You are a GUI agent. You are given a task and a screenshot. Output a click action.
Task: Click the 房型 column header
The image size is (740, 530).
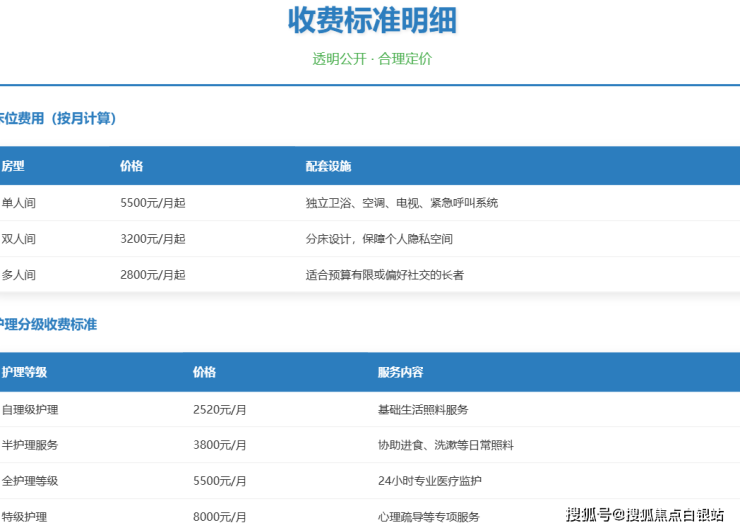(x=13, y=166)
